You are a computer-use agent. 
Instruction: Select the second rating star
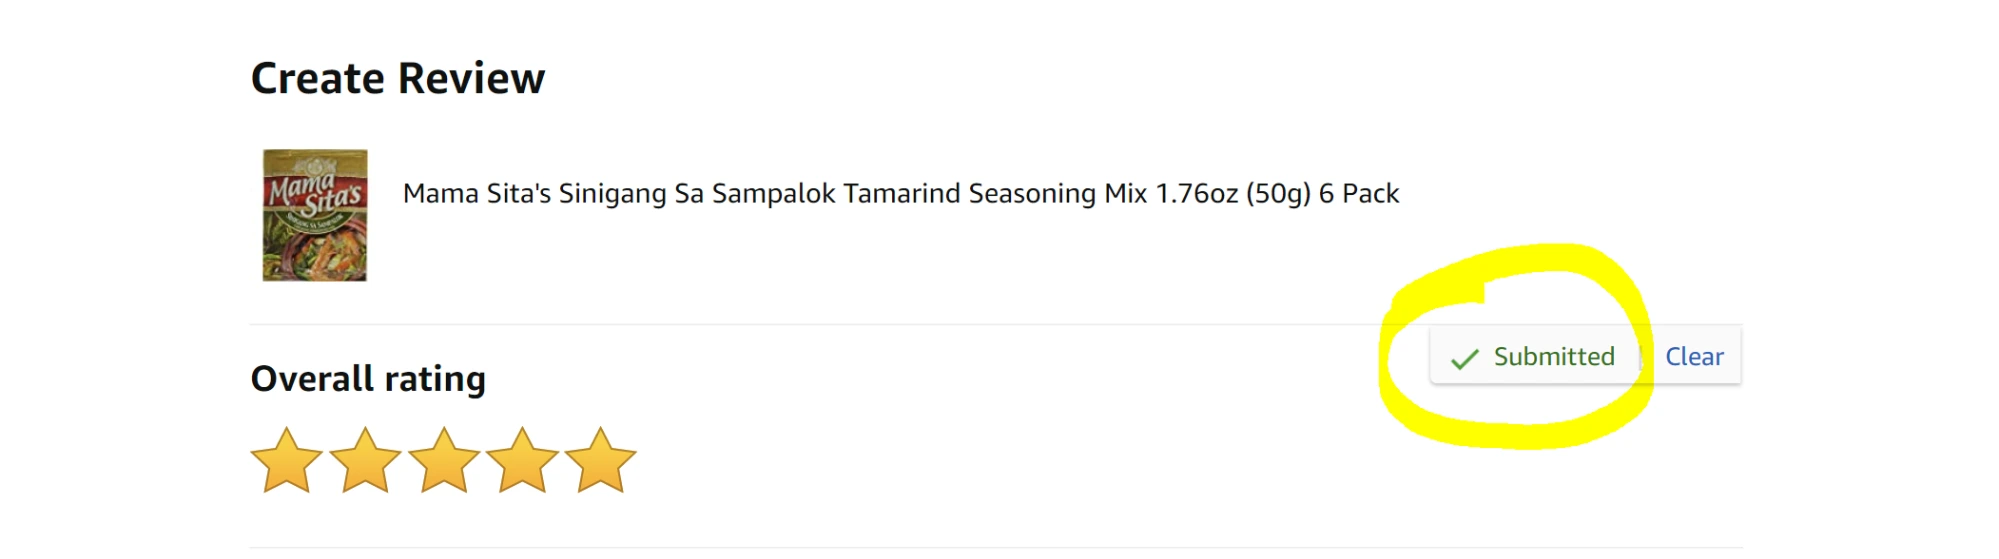click(x=365, y=461)
